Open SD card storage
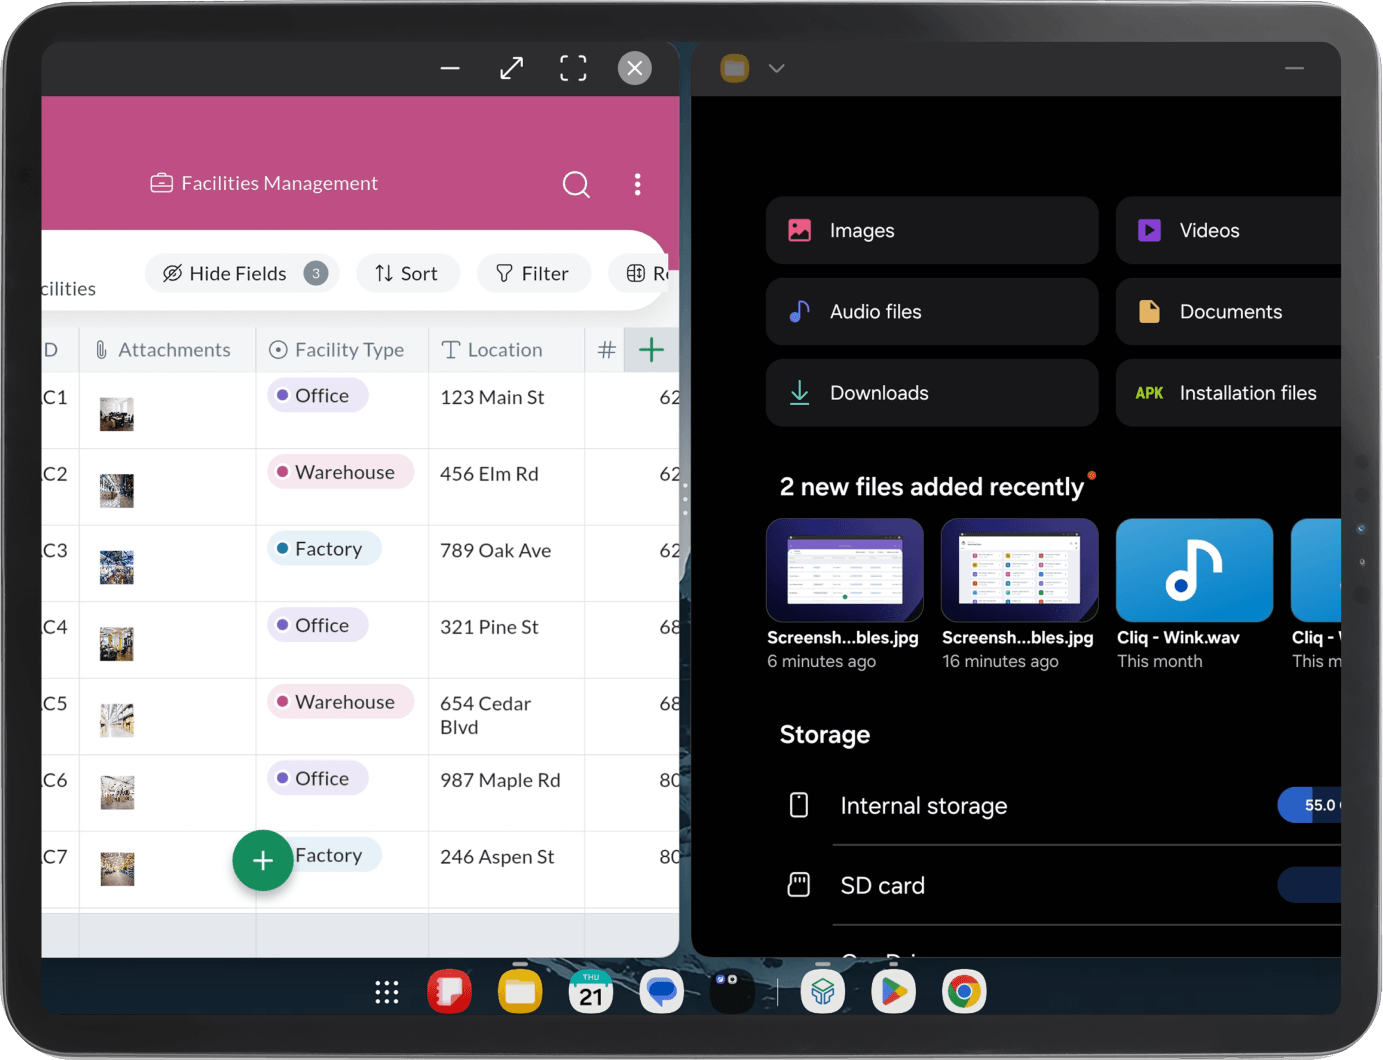Image resolution: width=1383 pixels, height=1060 pixels. point(1060,886)
